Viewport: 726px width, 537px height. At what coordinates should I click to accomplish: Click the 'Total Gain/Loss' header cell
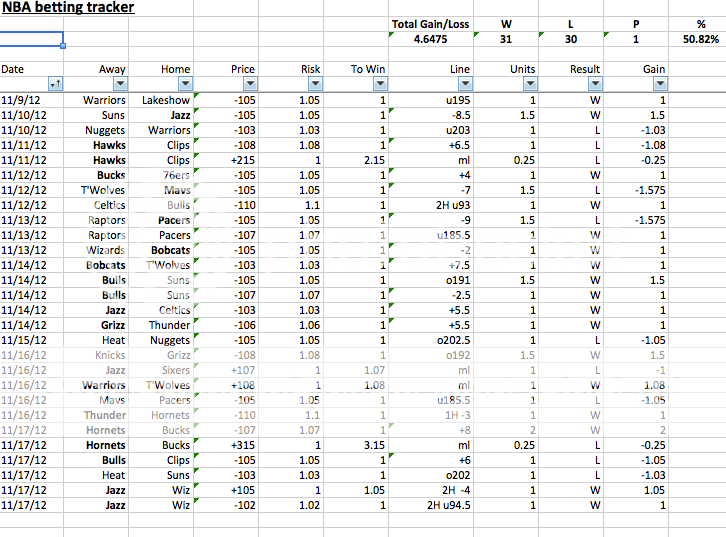431,24
